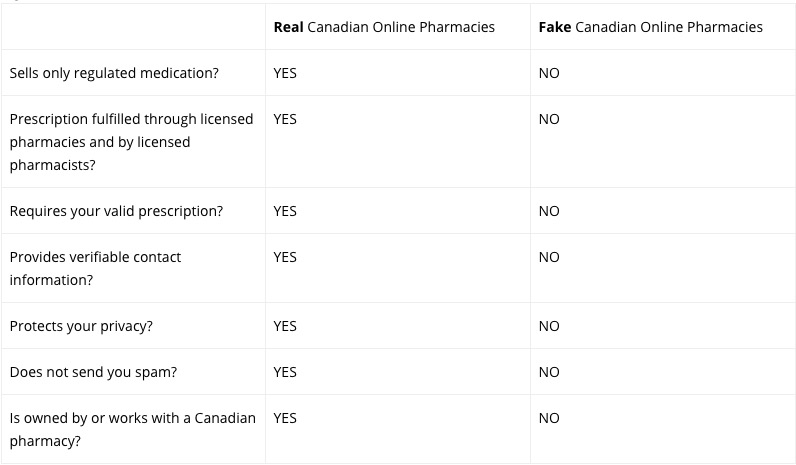796x465 pixels.
Task: Select the "Sells only regulated medication?" text
Action: pyautogui.click(x=114, y=73)
